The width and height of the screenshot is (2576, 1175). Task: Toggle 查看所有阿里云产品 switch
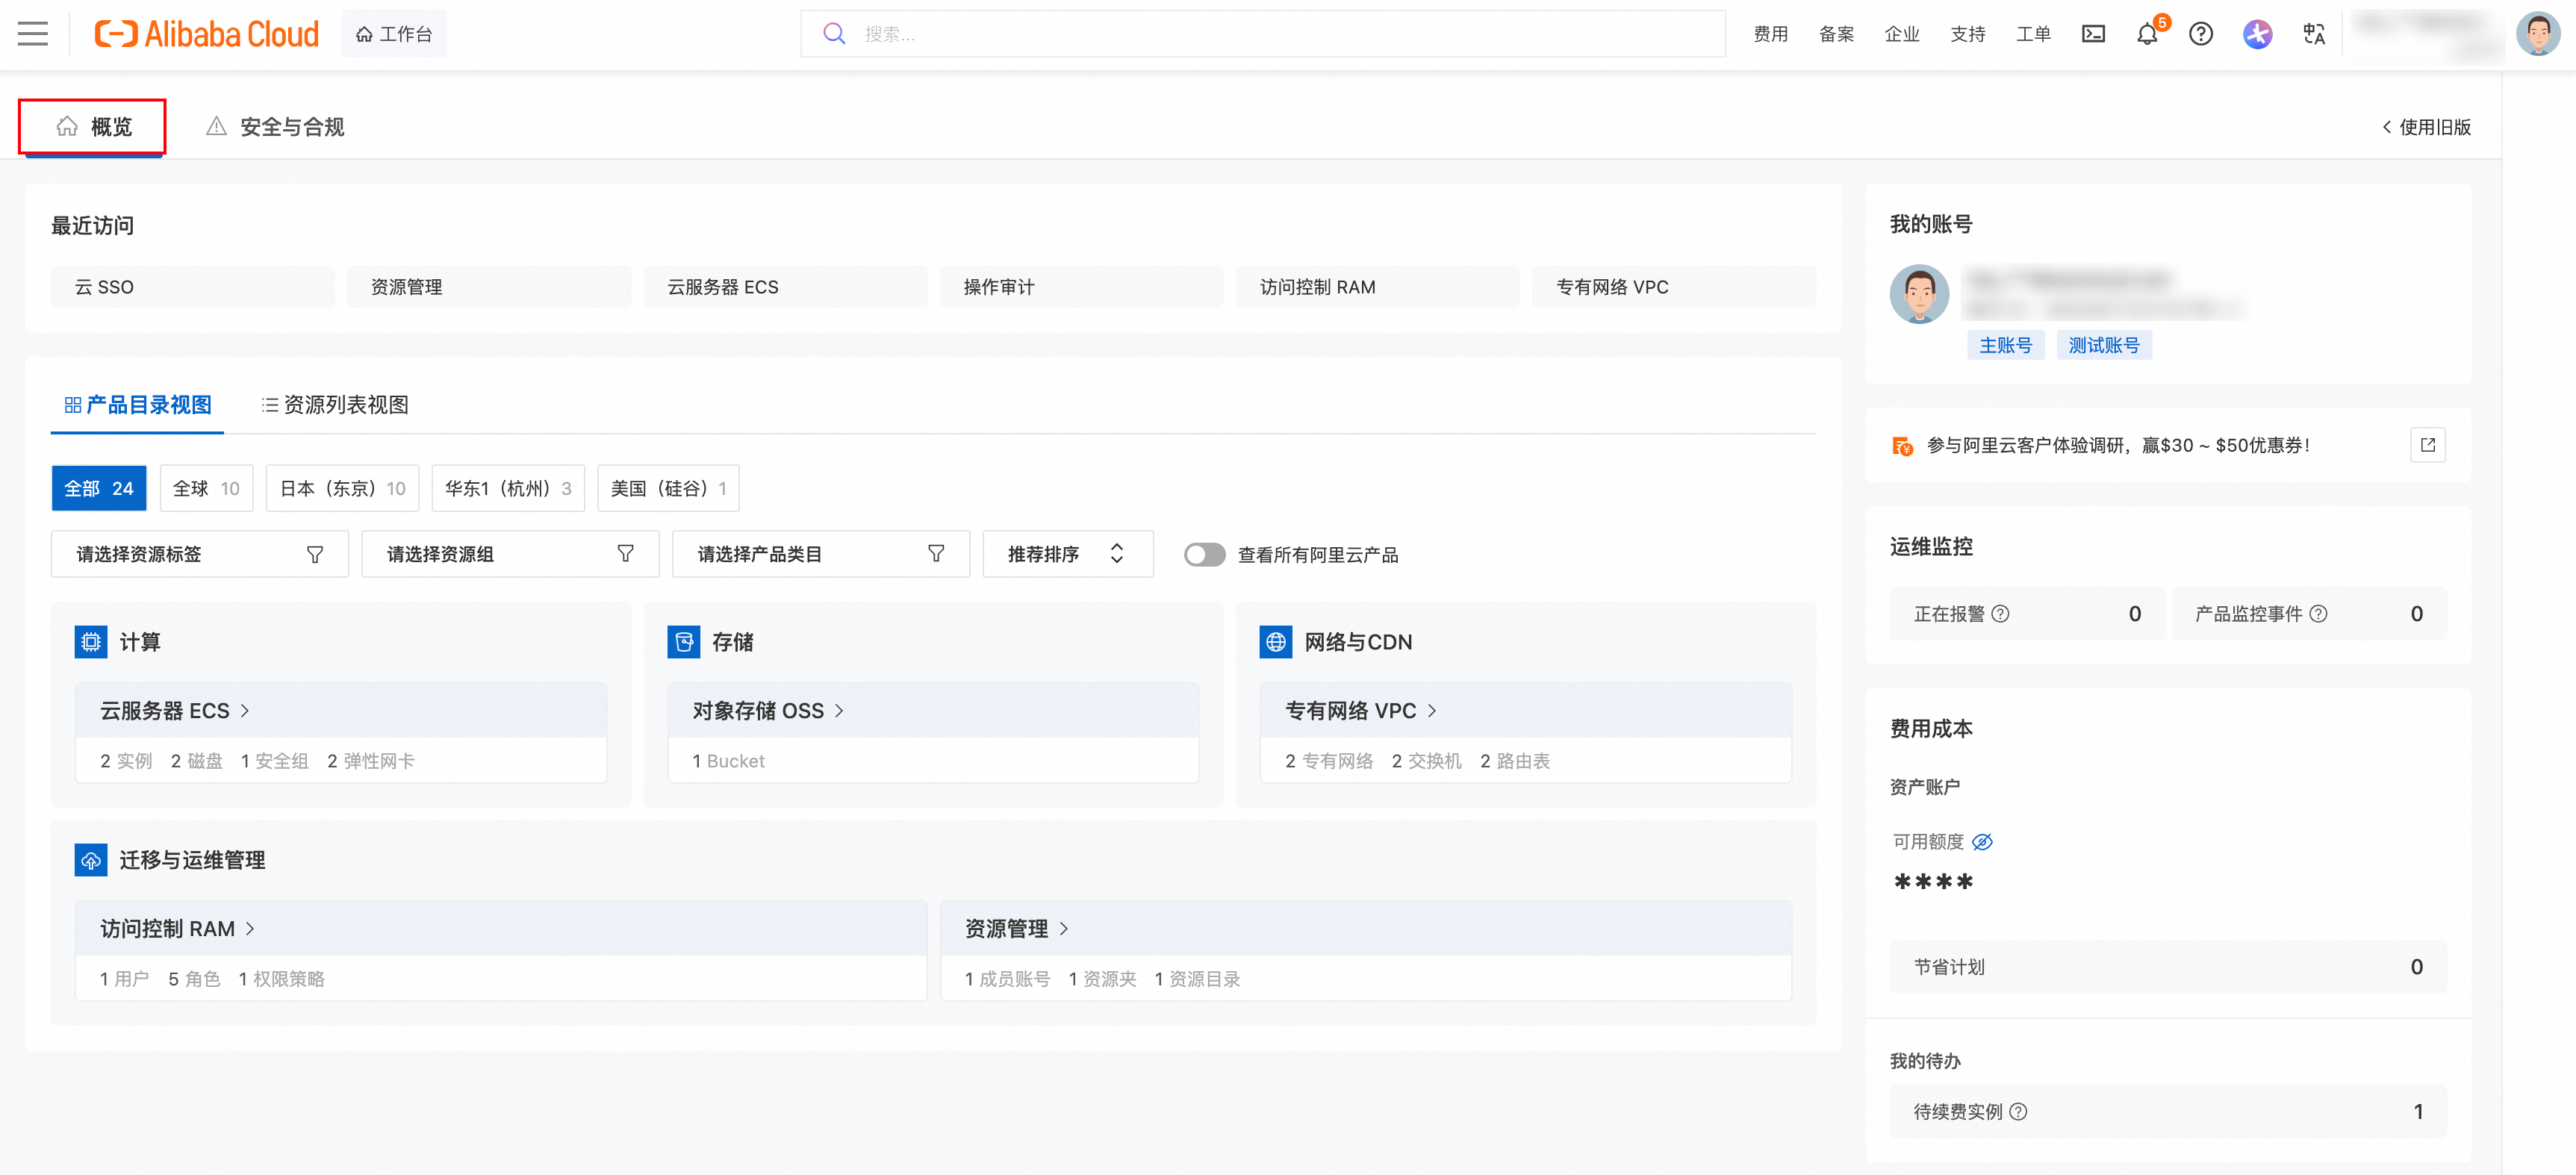click(x=1204, y=554)
